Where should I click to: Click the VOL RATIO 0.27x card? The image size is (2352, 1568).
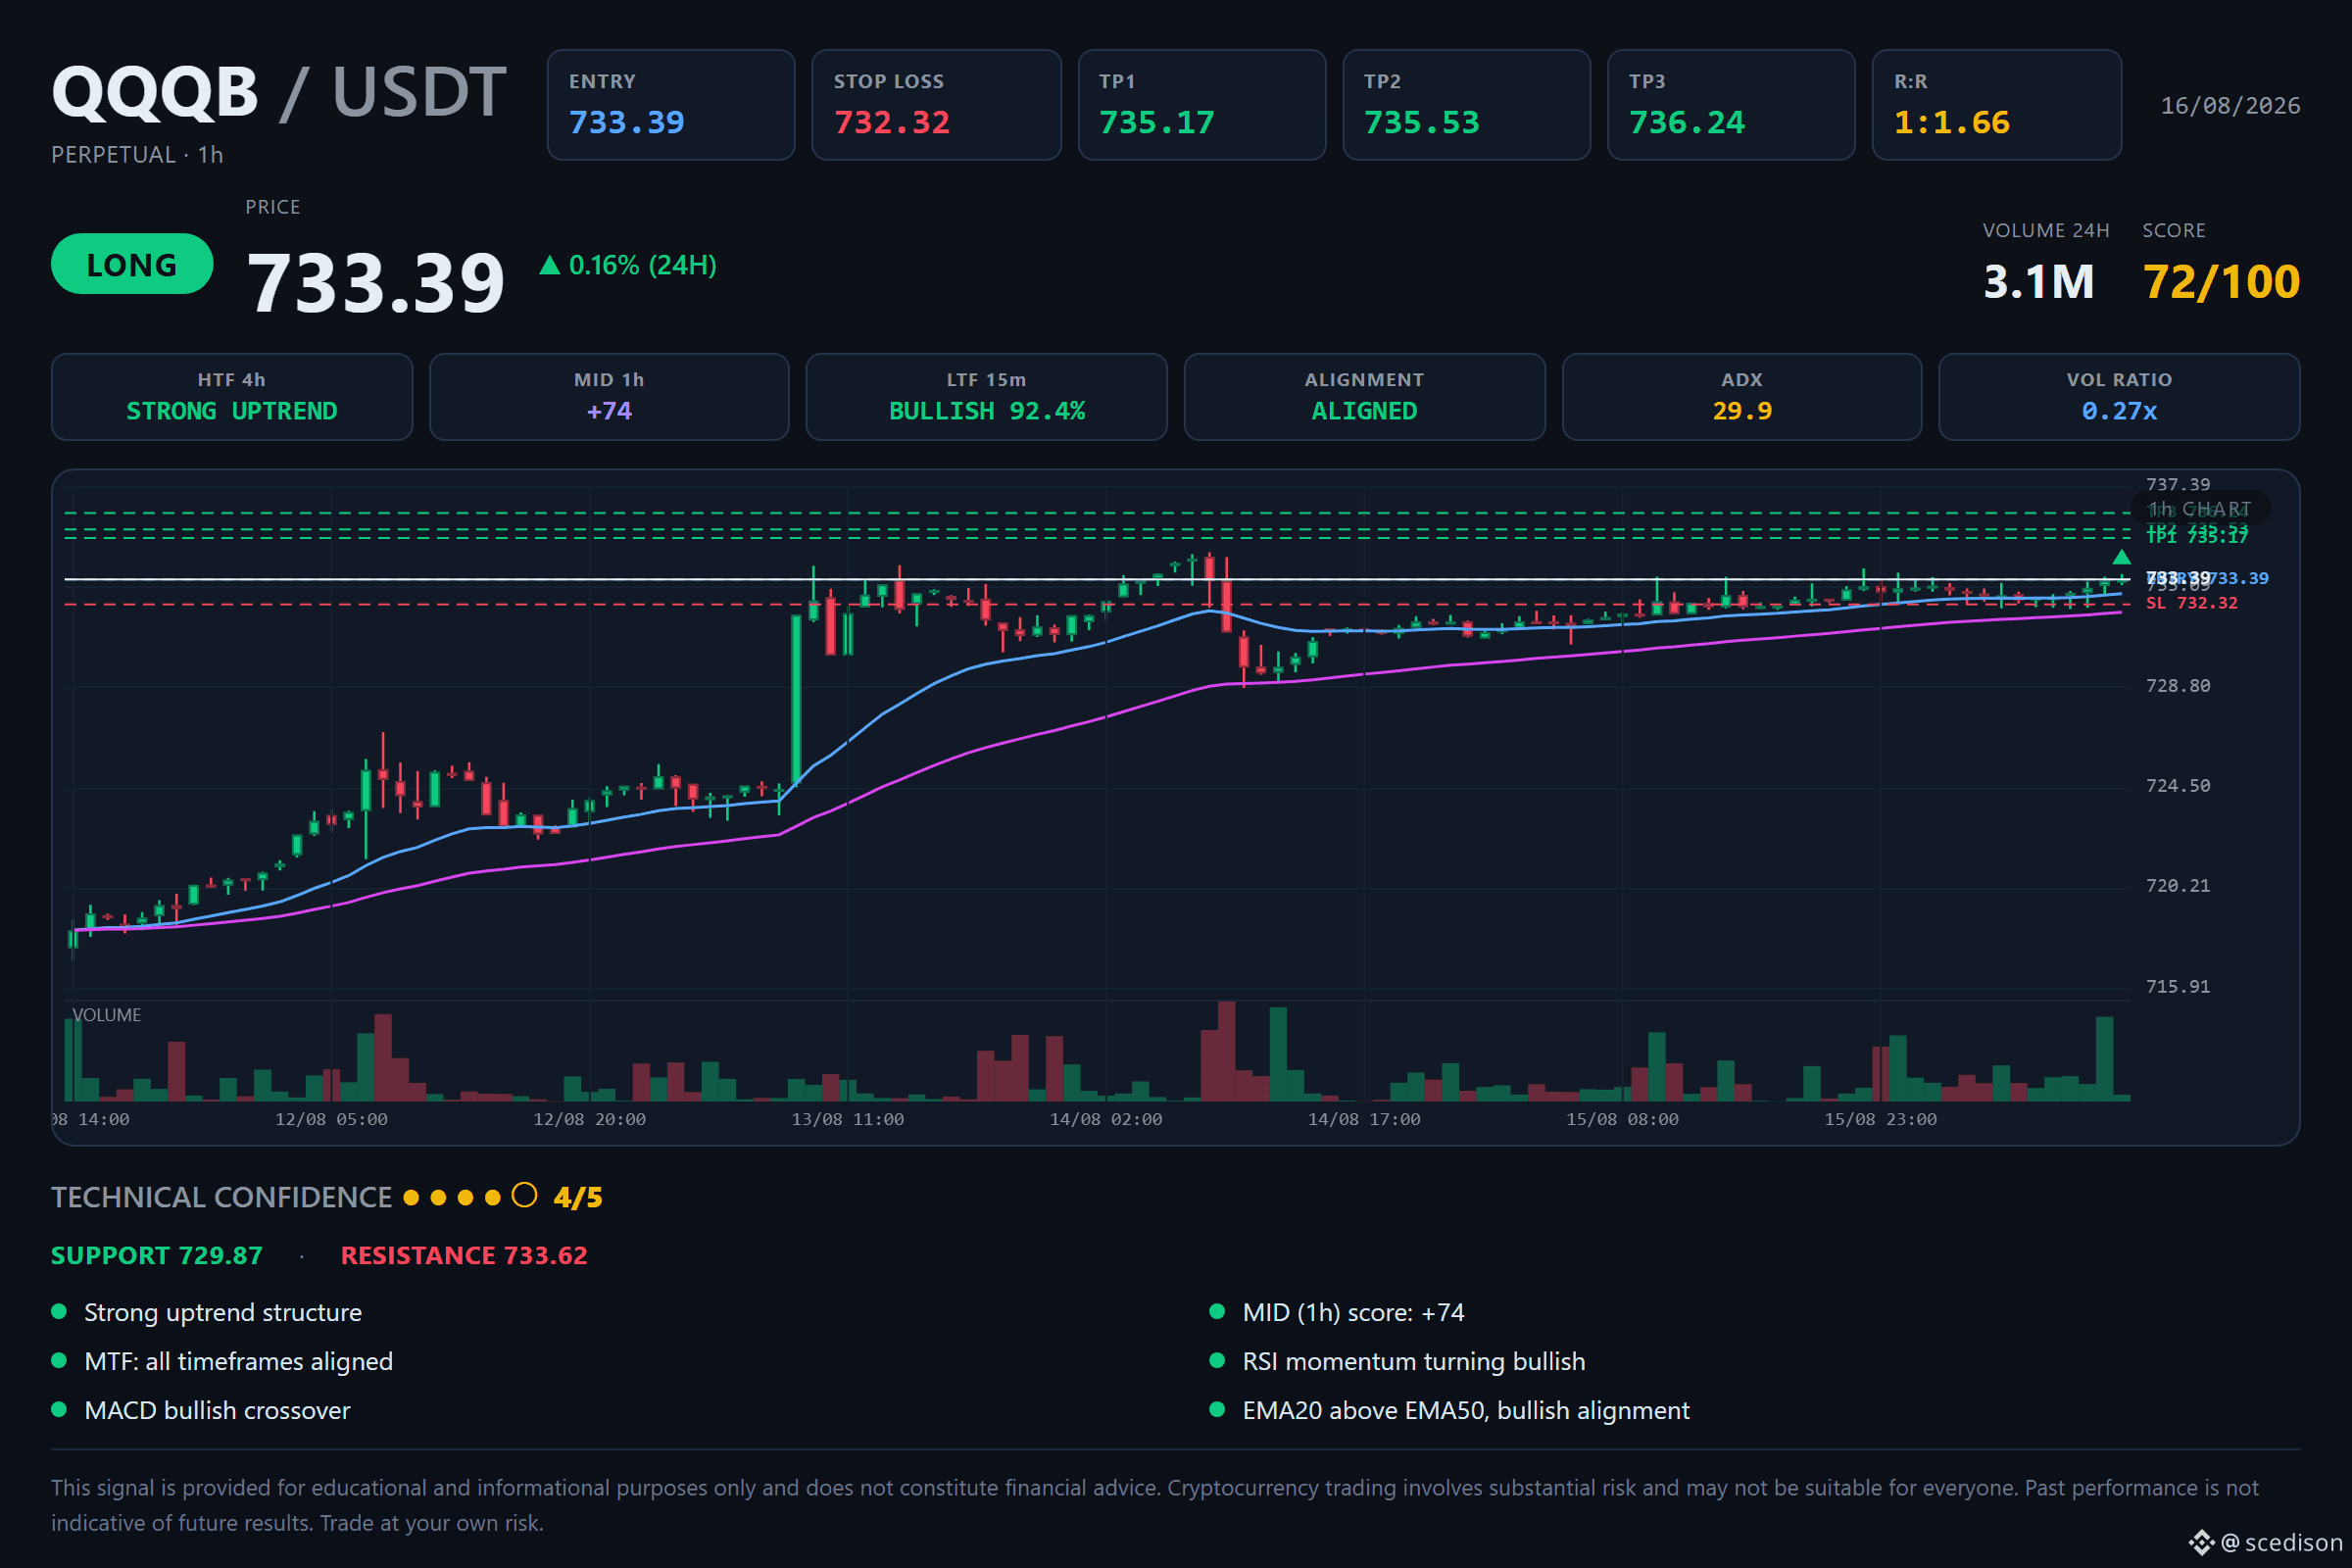click(x=2119, y=397)
